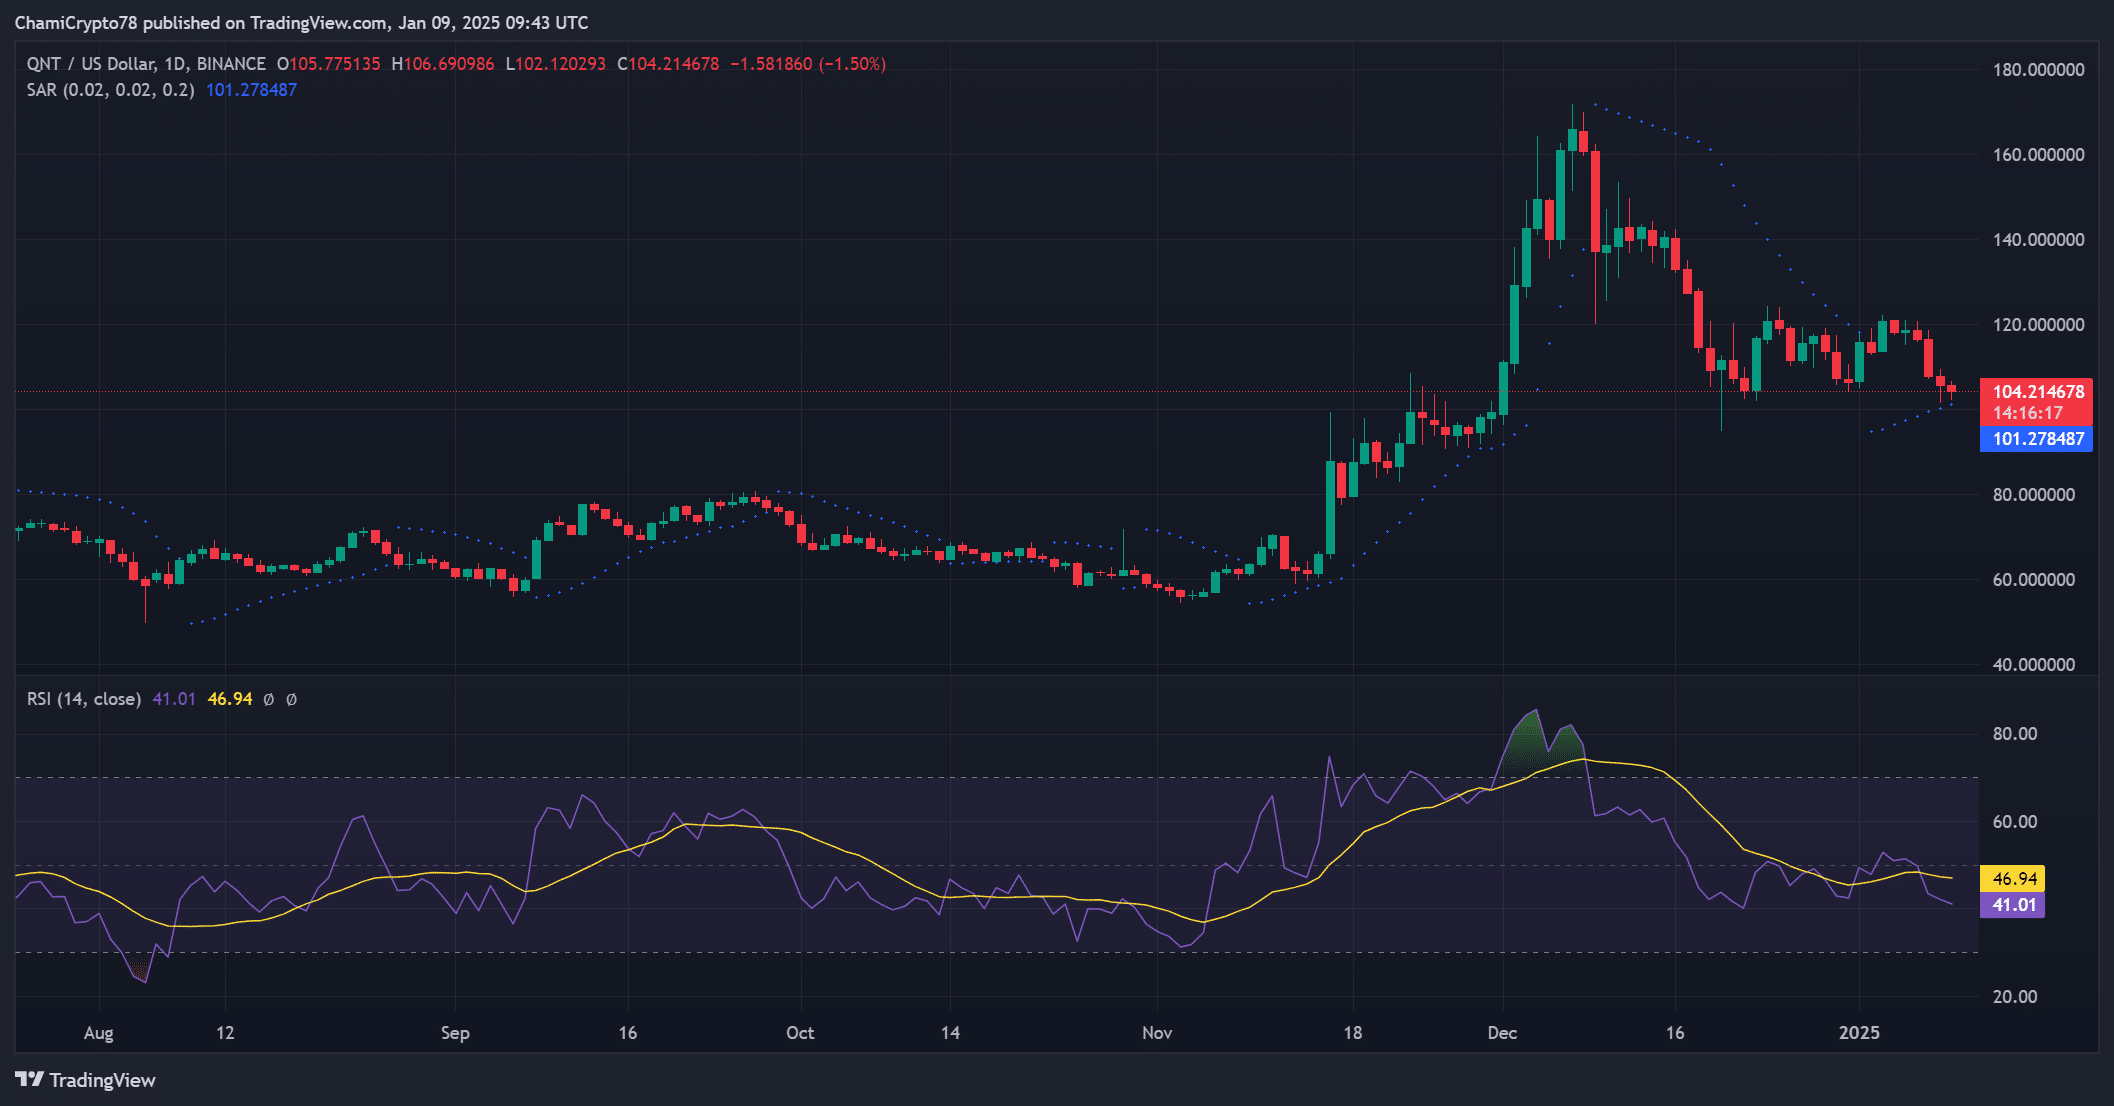The width and height of the screenshot is (2114, 1106).
Task: Click the first Ø icon beside RSI values
Action: [x=268, y=699]
